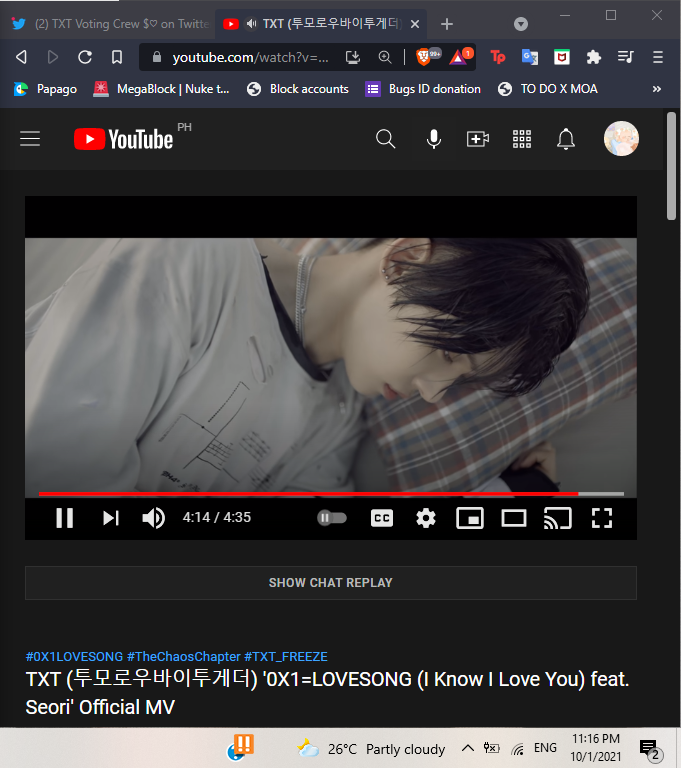Seek on the red video progress bar
Screen dimensions: 681x768
pos(331,494)
